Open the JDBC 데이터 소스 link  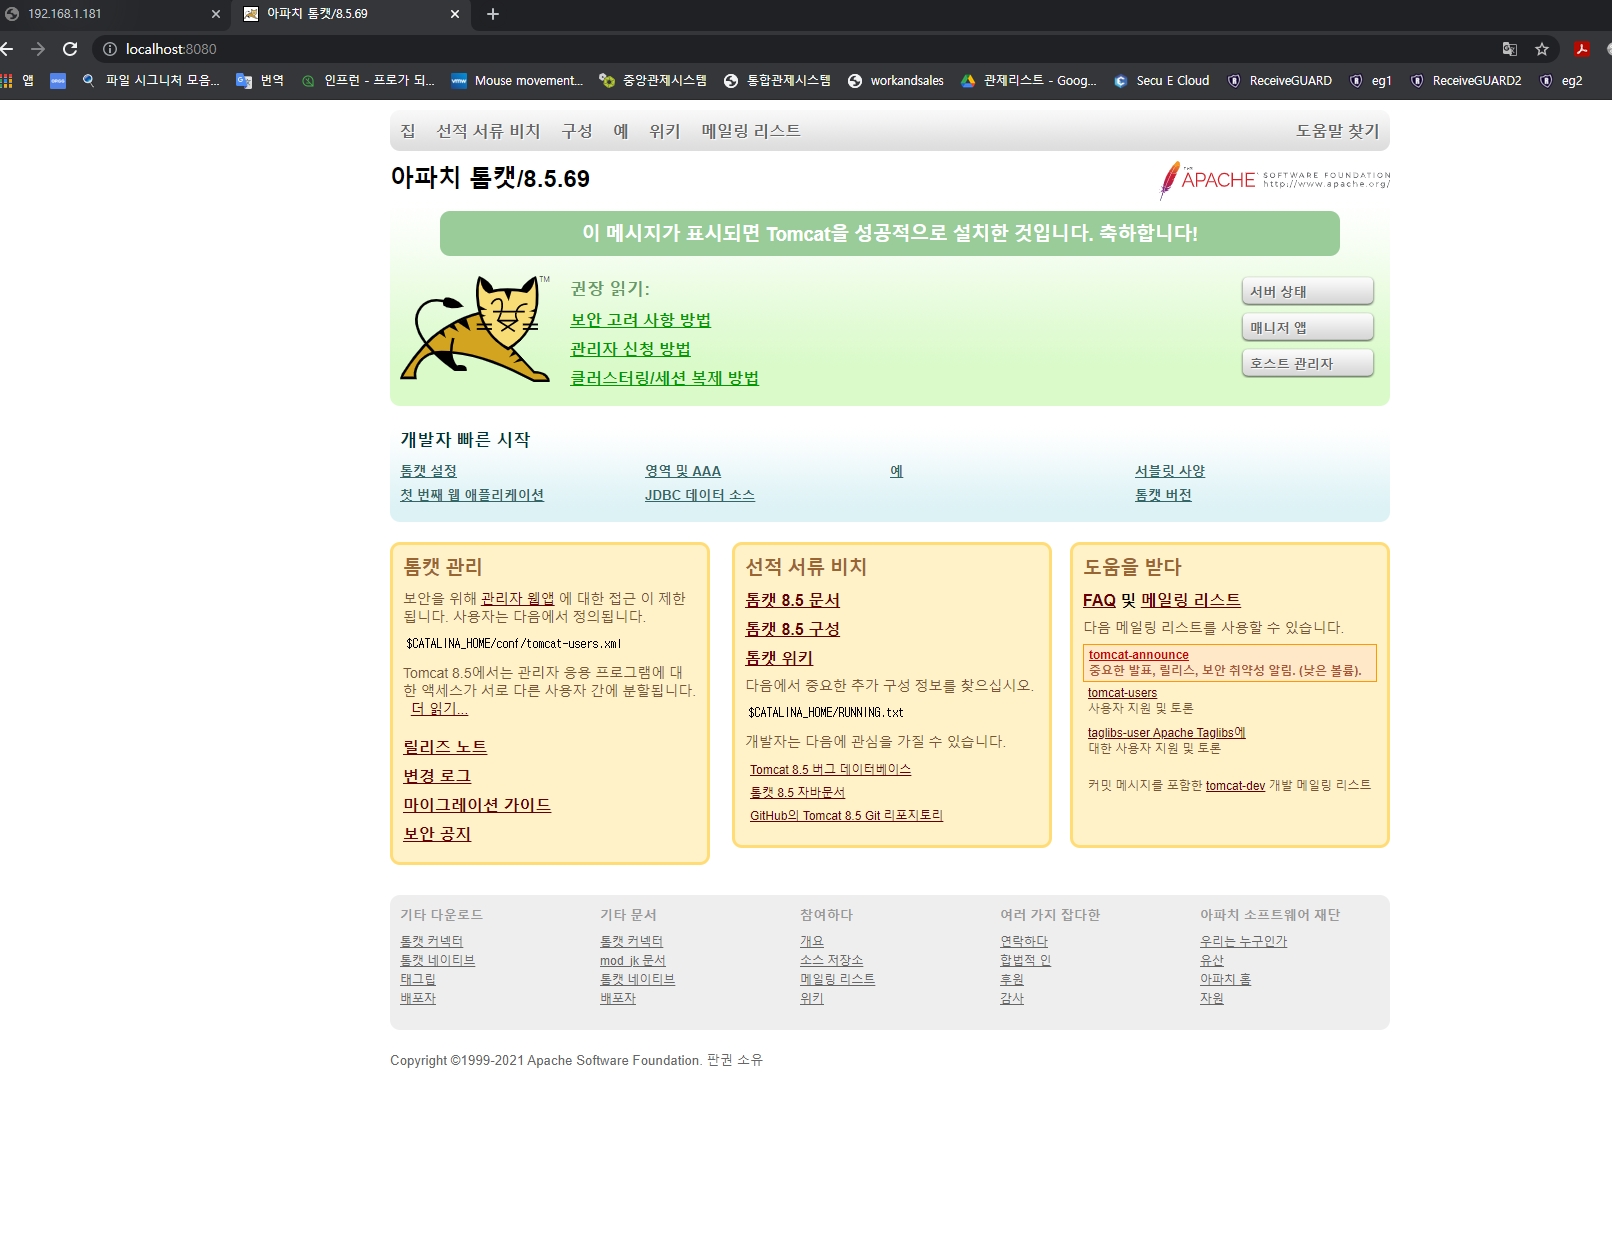click(x=699, y=495)
